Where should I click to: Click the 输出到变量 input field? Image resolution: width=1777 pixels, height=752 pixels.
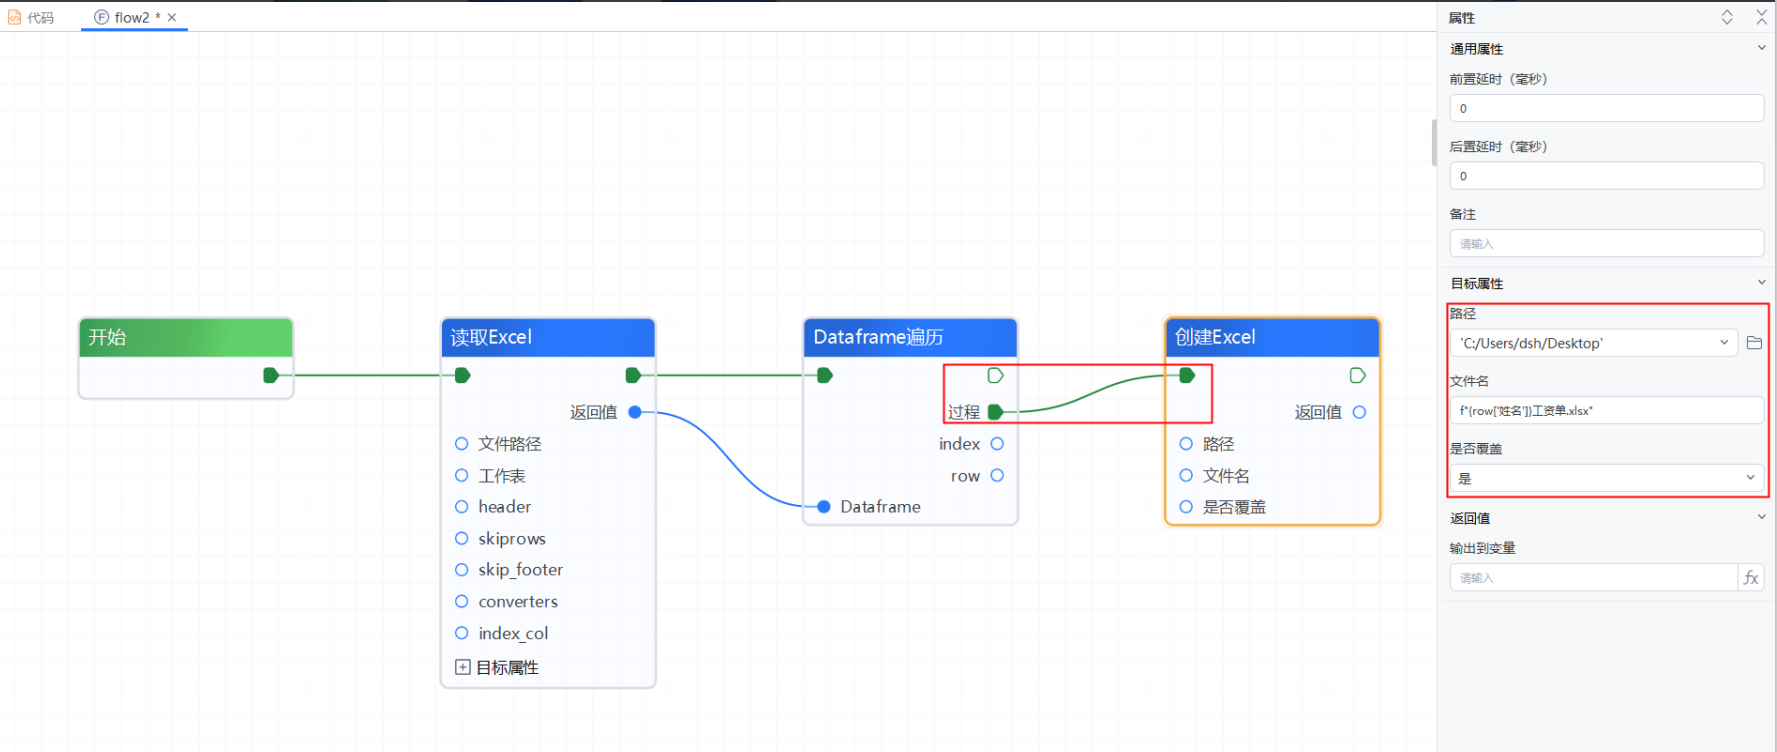[x=1593, y=577]
